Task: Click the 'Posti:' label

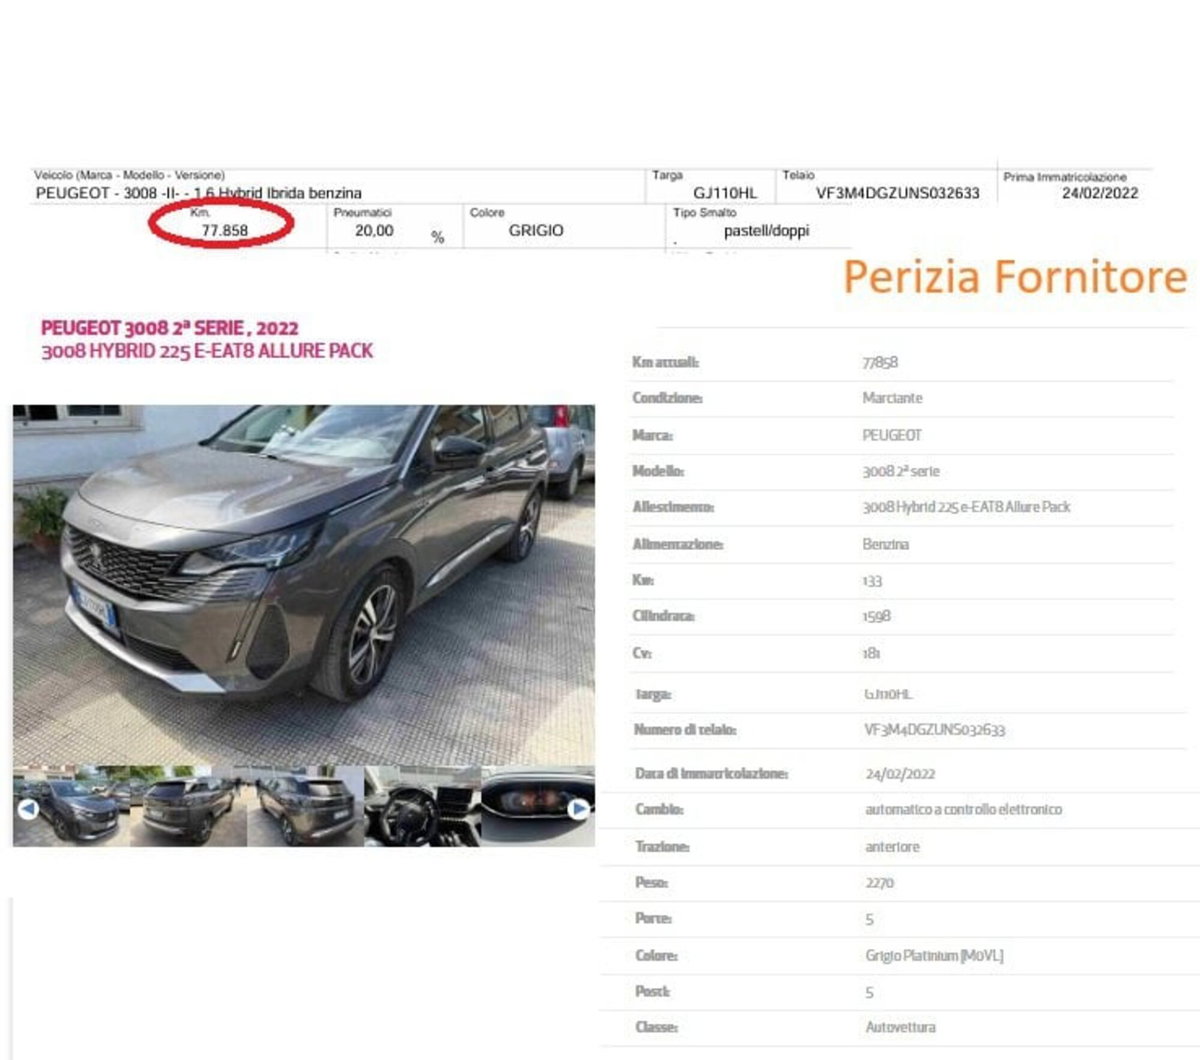Action: 652,991
